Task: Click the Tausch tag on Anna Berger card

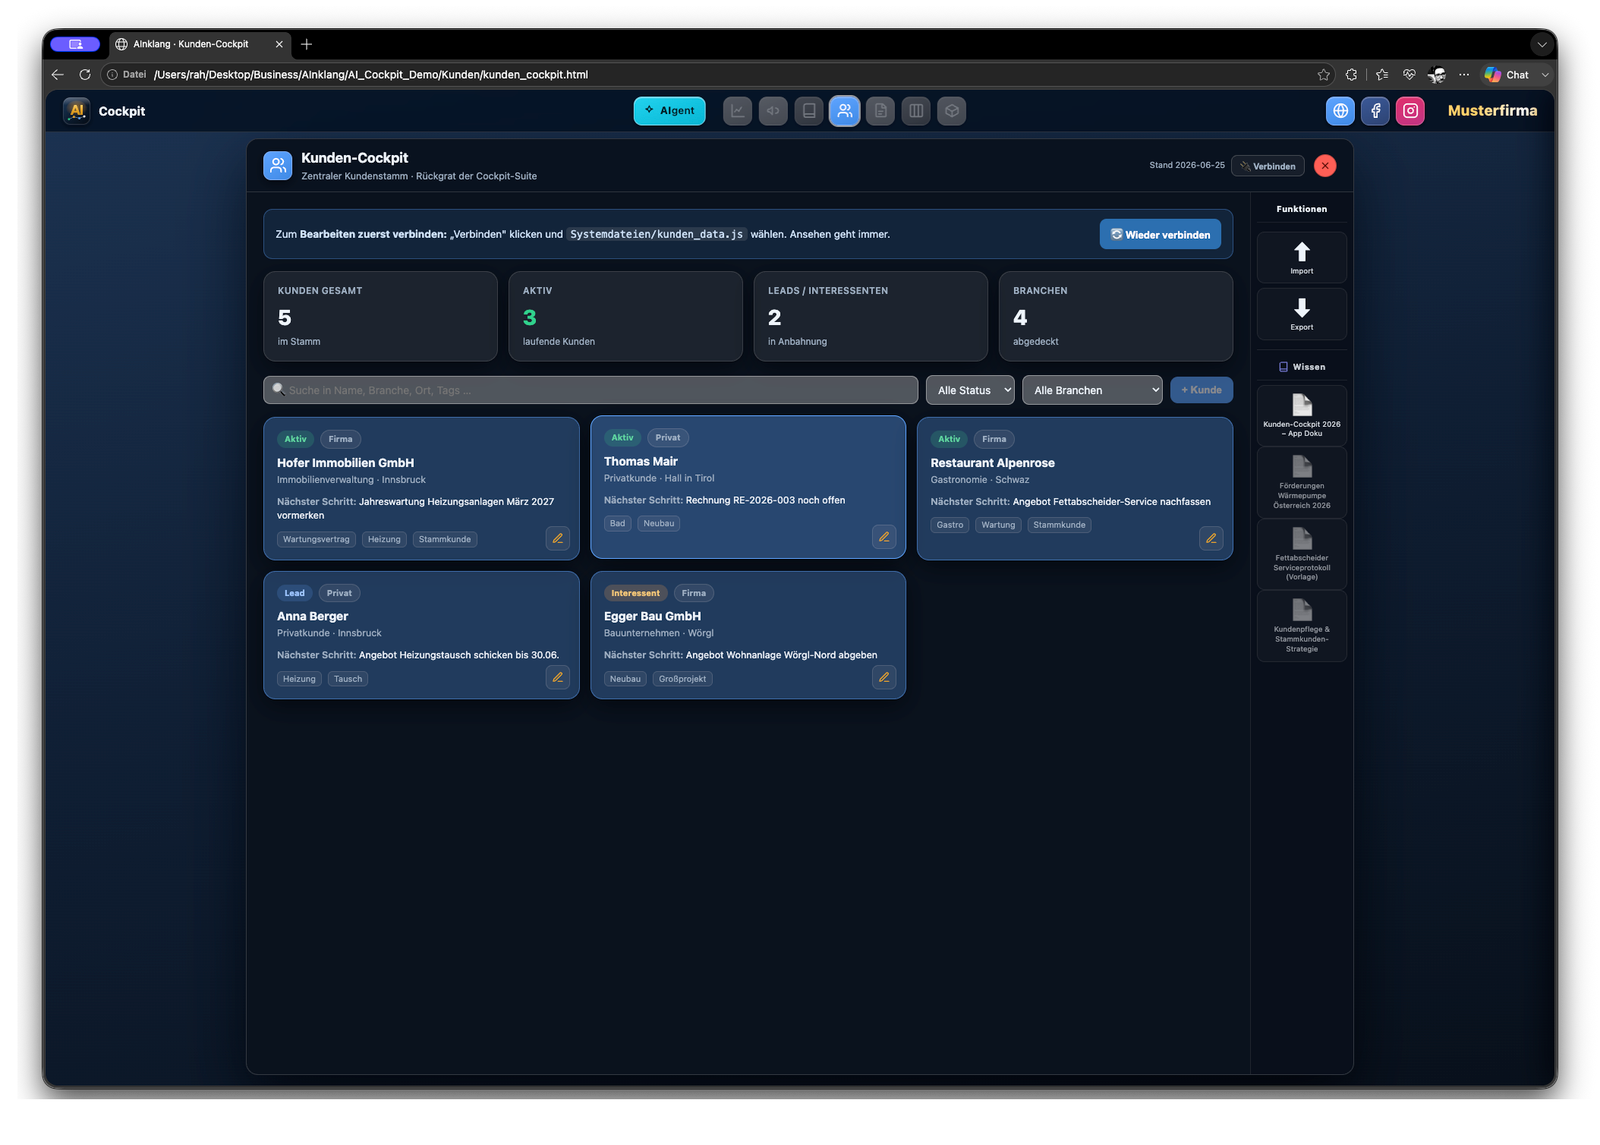Action: (348, 679)
